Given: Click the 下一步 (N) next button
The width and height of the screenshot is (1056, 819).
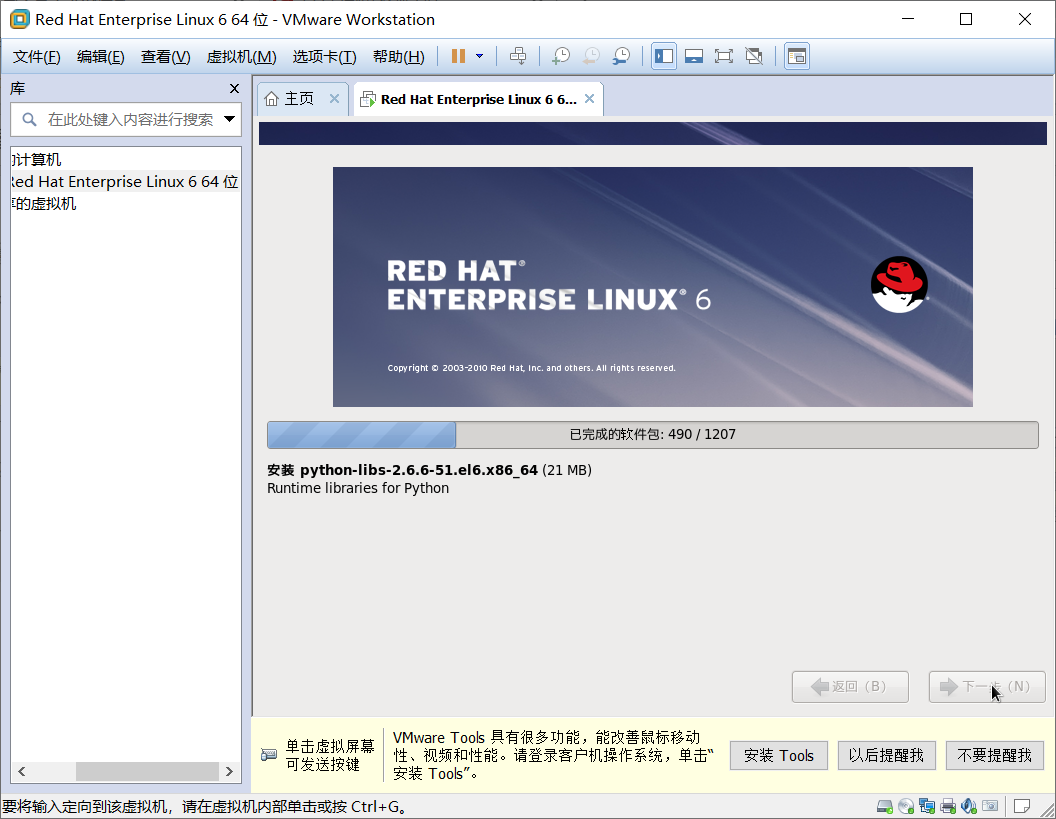Looking at the screenshot, I should [x=987, y=686].
